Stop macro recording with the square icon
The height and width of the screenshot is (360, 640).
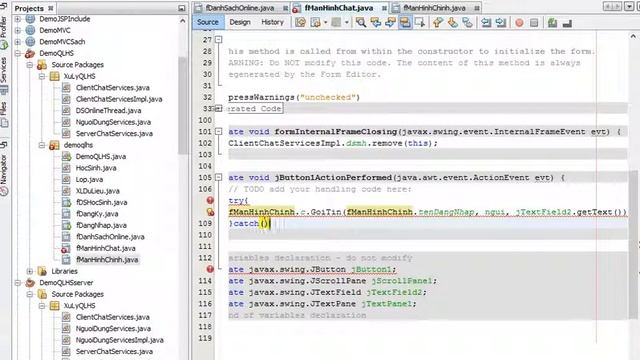coord(534,23)
